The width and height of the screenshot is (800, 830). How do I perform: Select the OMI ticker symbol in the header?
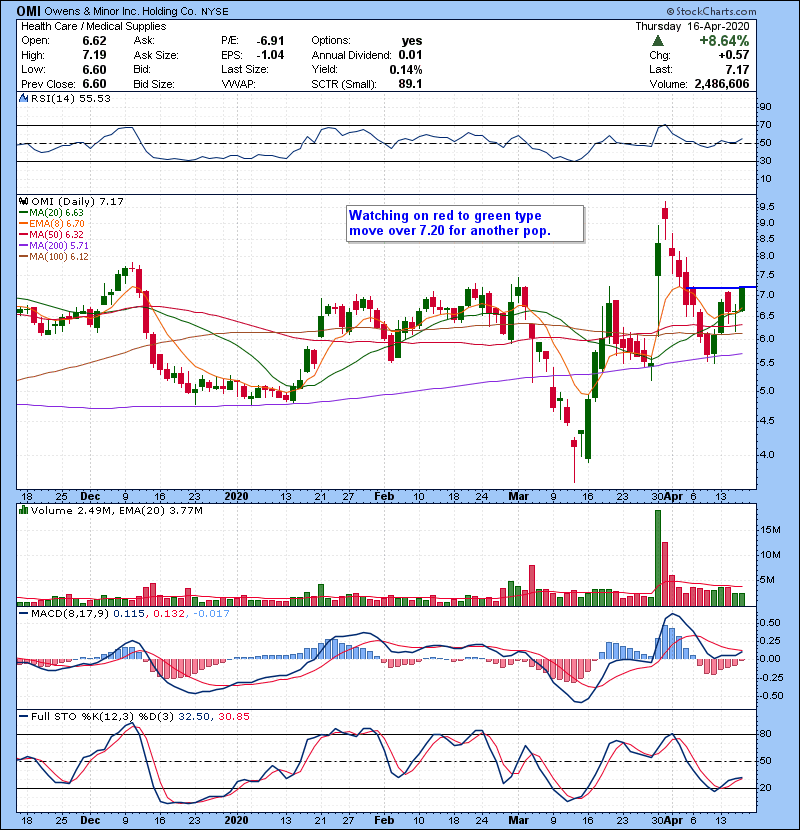click(x=29, y=11)
